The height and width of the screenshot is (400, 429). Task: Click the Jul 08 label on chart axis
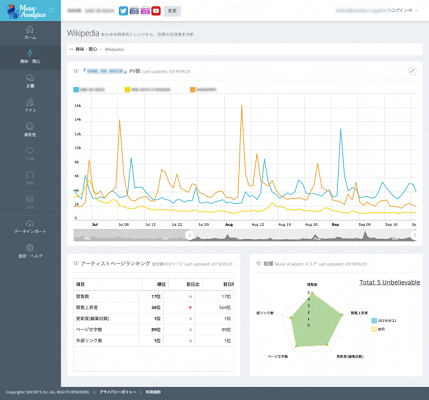123,225
